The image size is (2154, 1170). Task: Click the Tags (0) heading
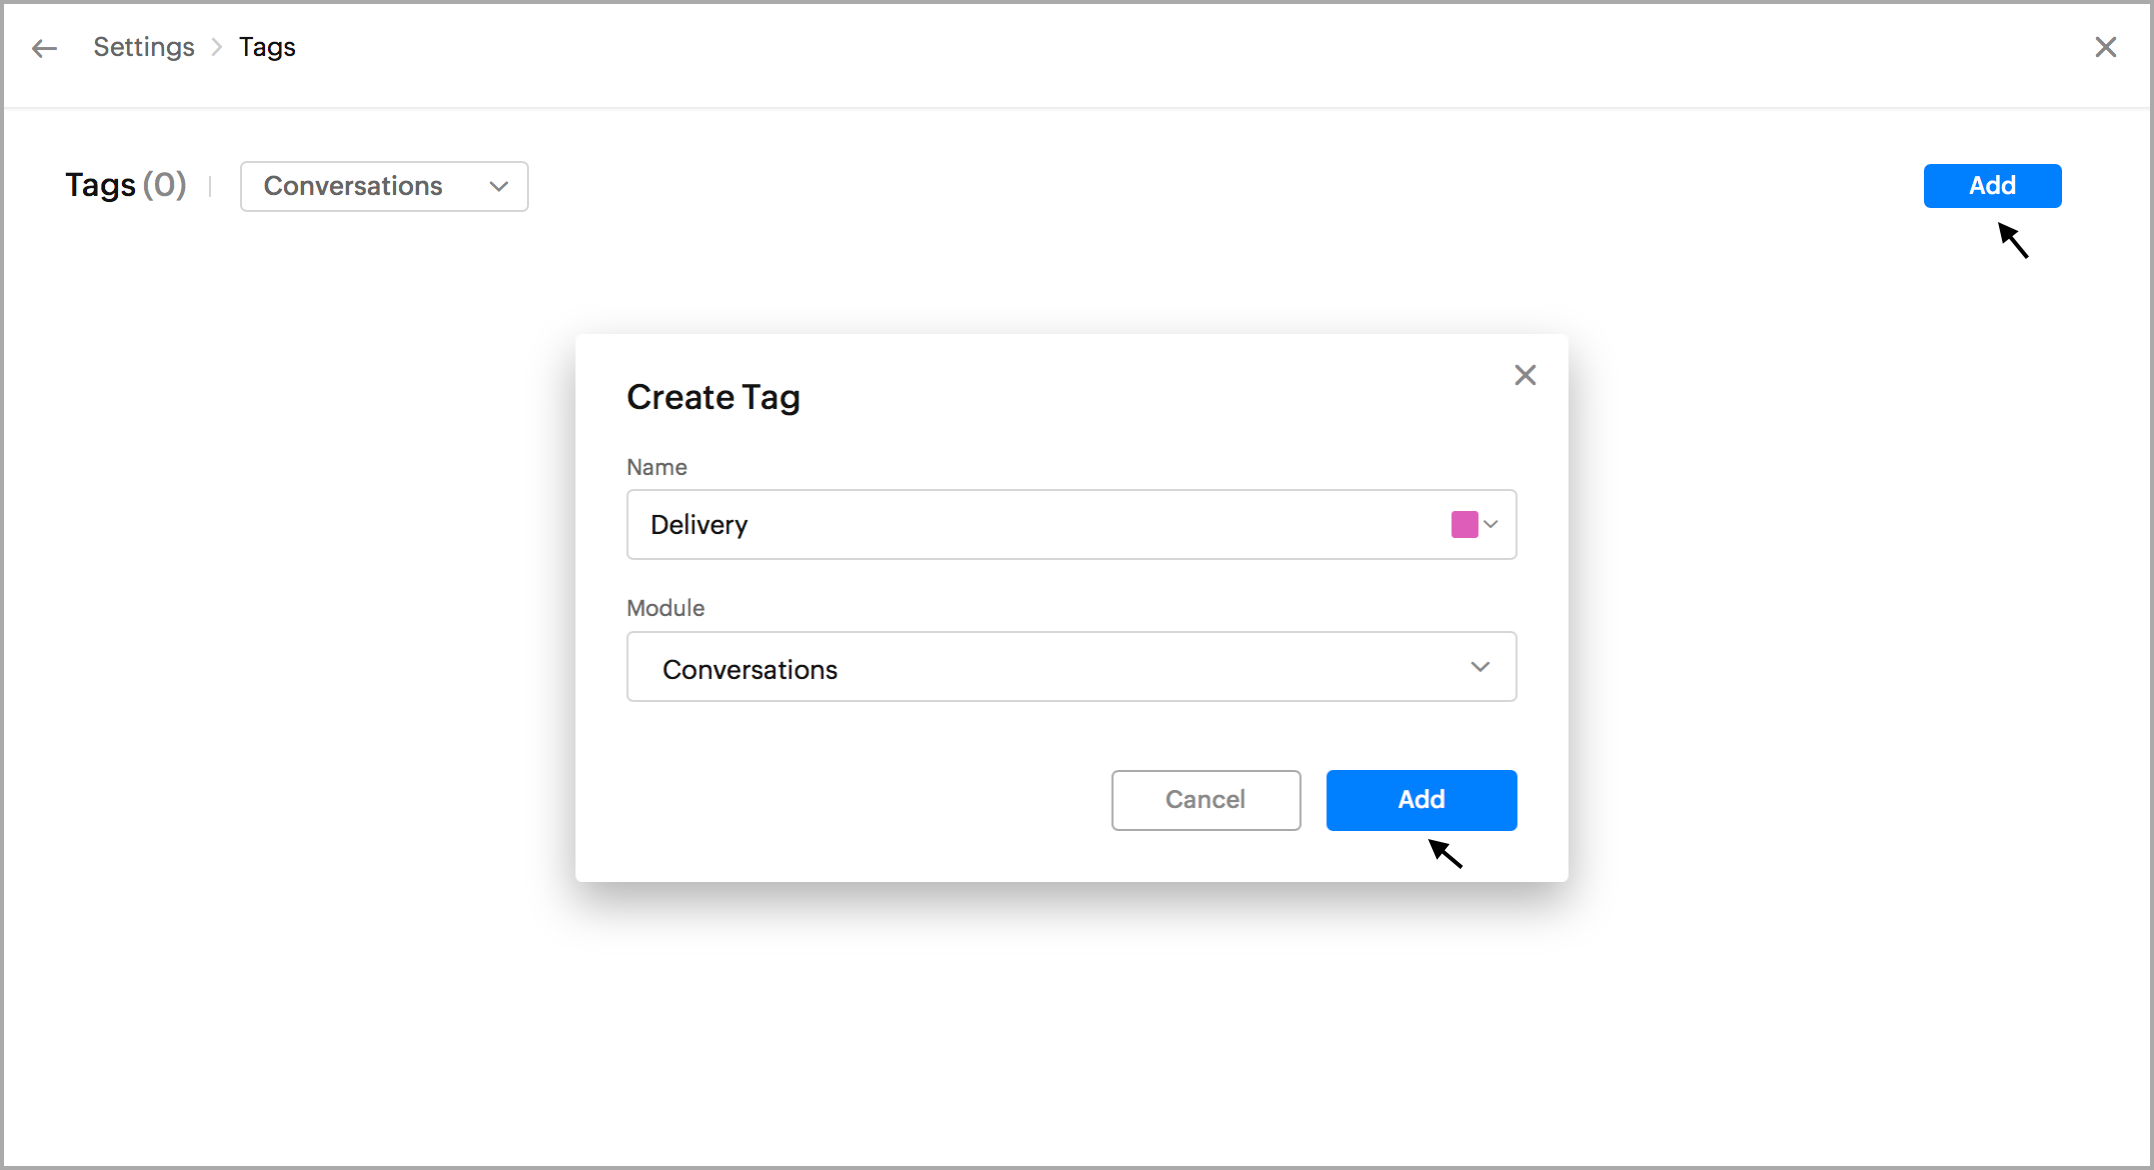point(126,185)
